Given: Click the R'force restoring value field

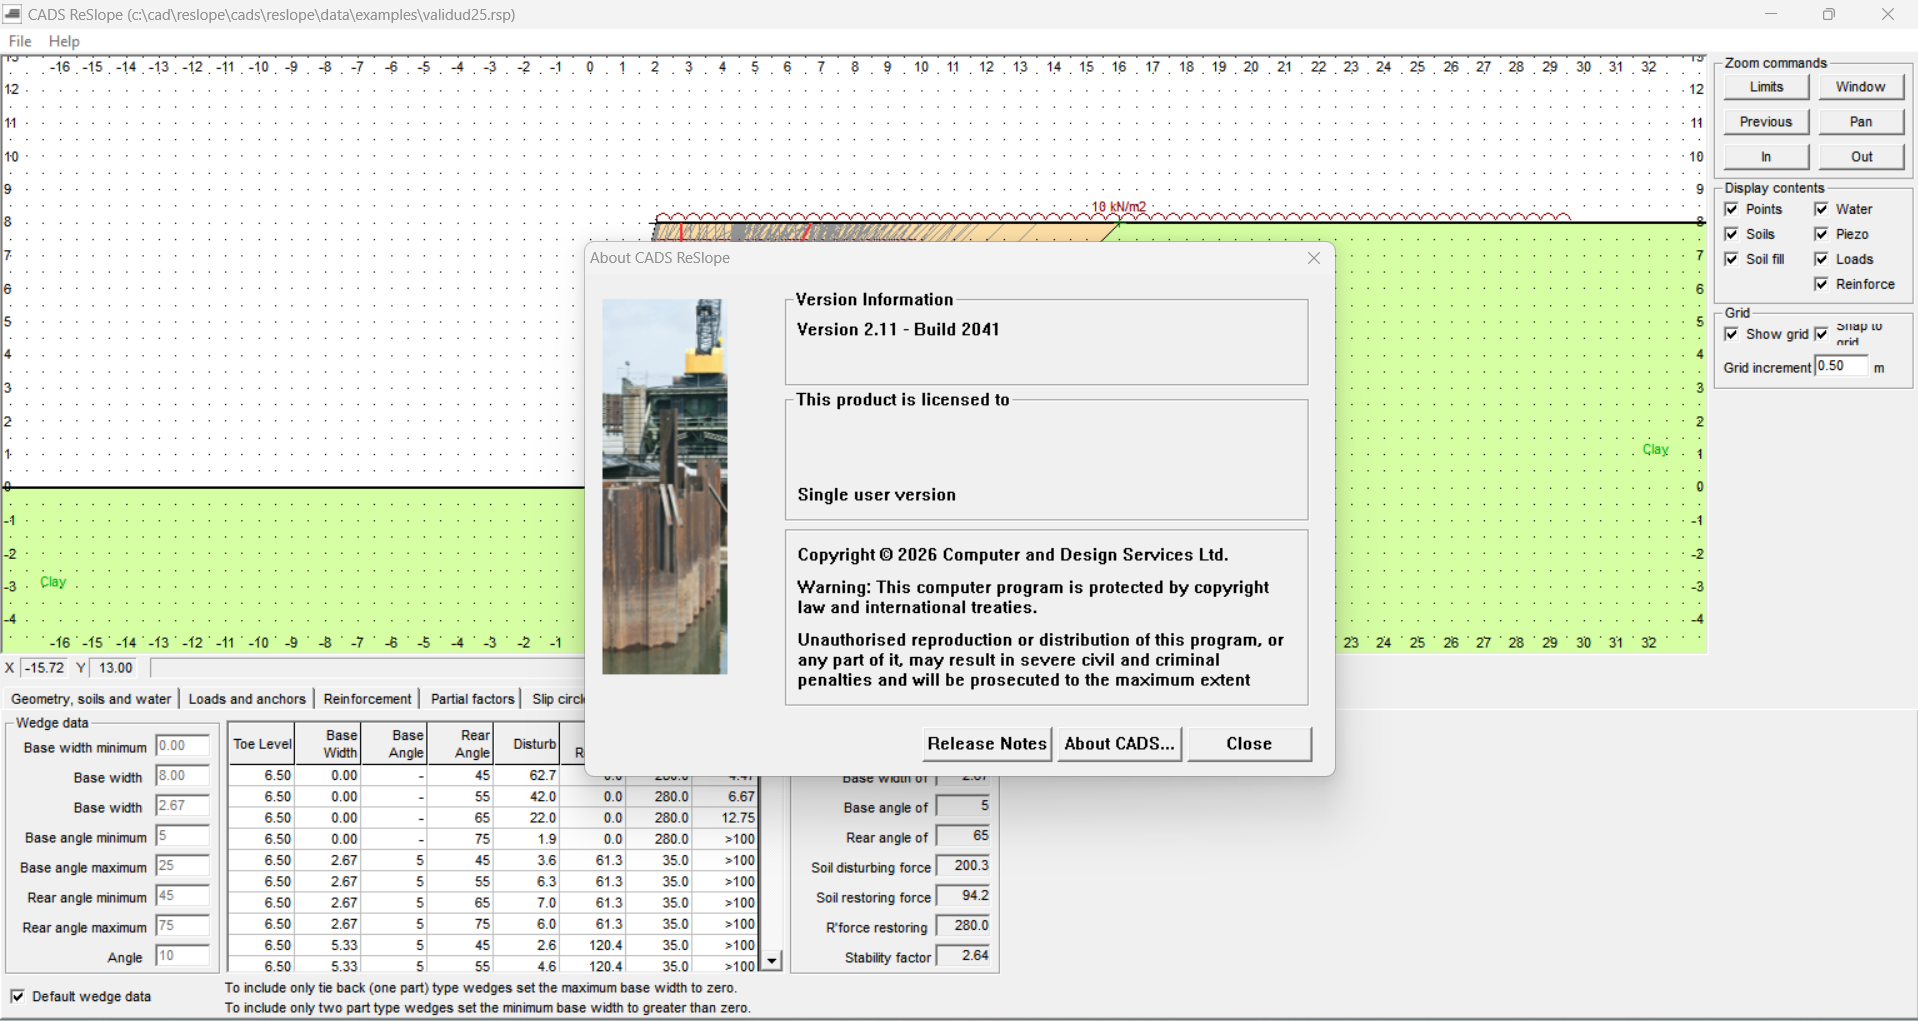Looking at the screenshot, I should pos(964,926).
